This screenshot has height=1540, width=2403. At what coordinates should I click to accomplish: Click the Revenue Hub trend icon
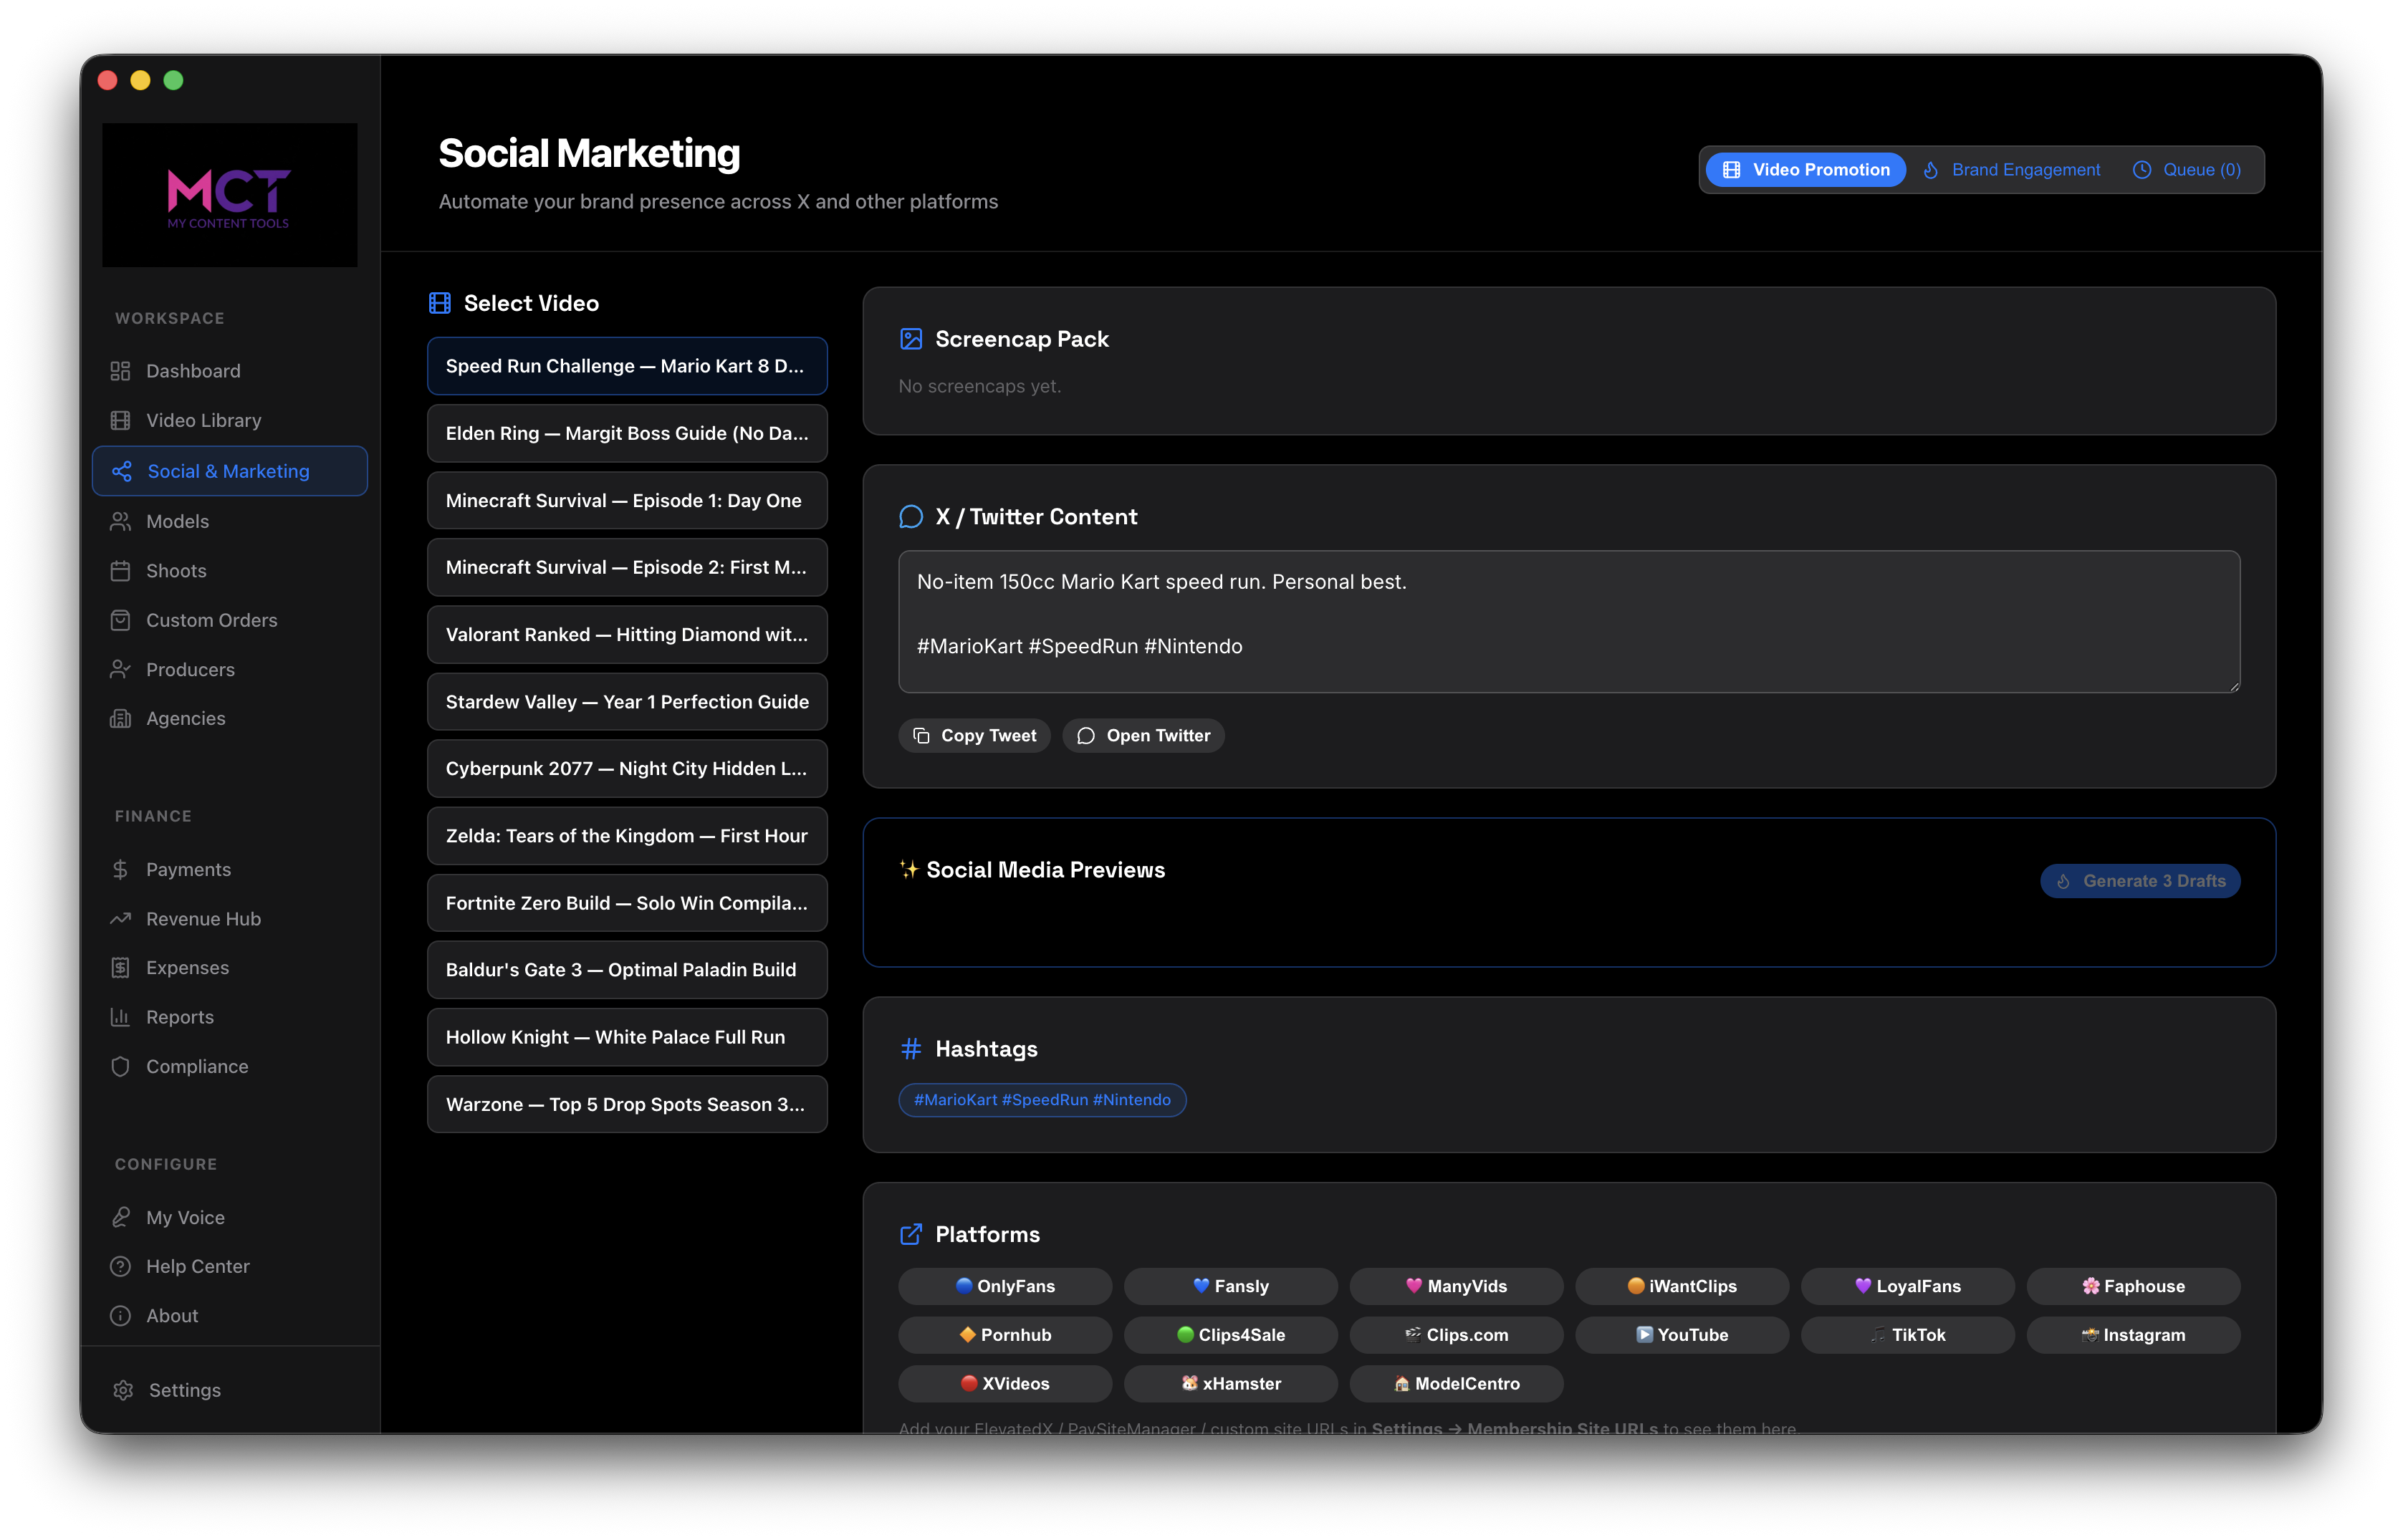tap(121, 918)
